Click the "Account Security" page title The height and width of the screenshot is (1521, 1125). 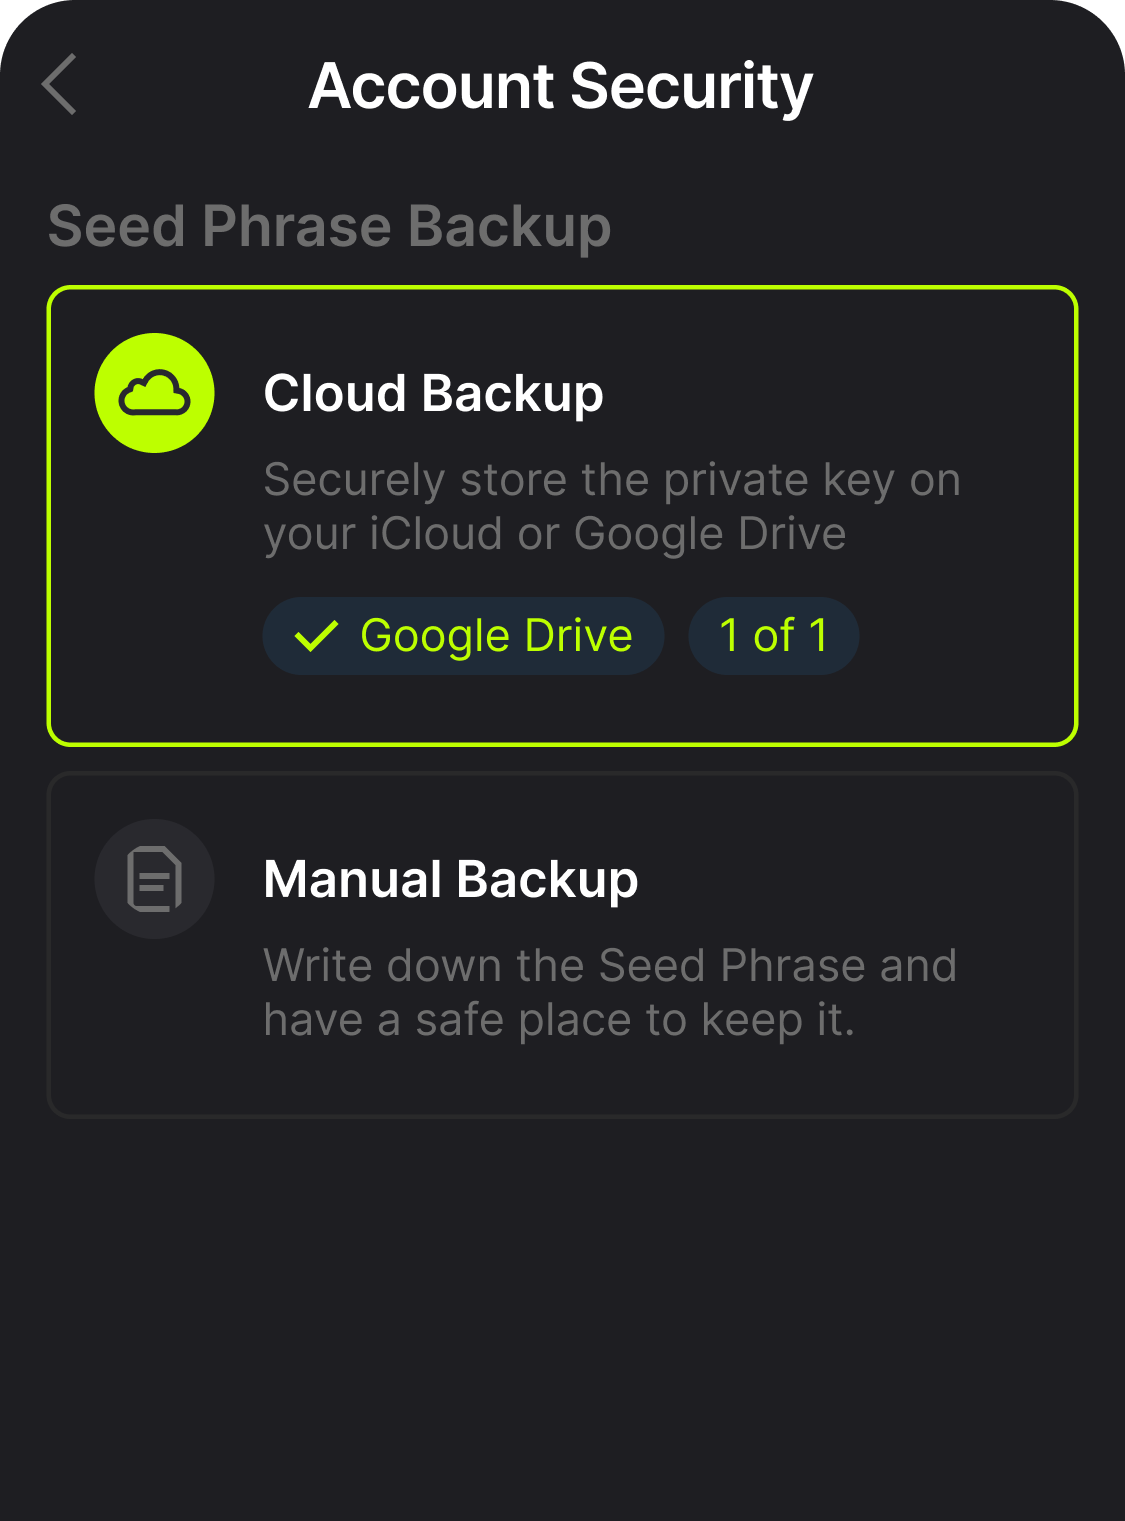tap(560, 86)
